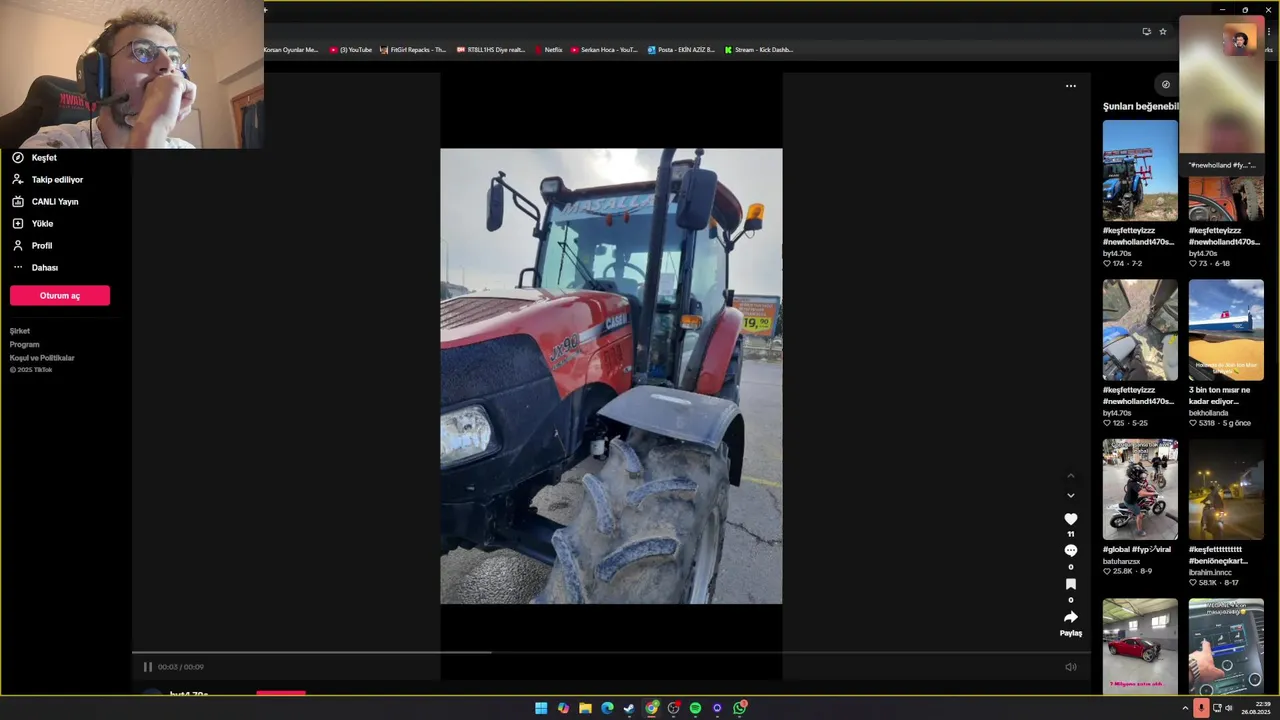Click the Keşfet compass icon
Screen dimensions: 1280x720
click(x=17, y=158)
